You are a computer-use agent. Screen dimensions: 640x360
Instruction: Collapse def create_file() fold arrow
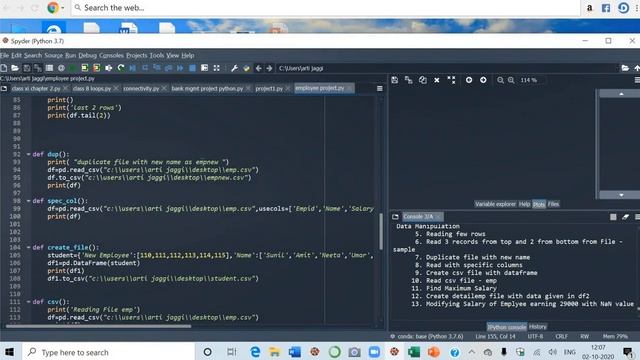[28, 247]
